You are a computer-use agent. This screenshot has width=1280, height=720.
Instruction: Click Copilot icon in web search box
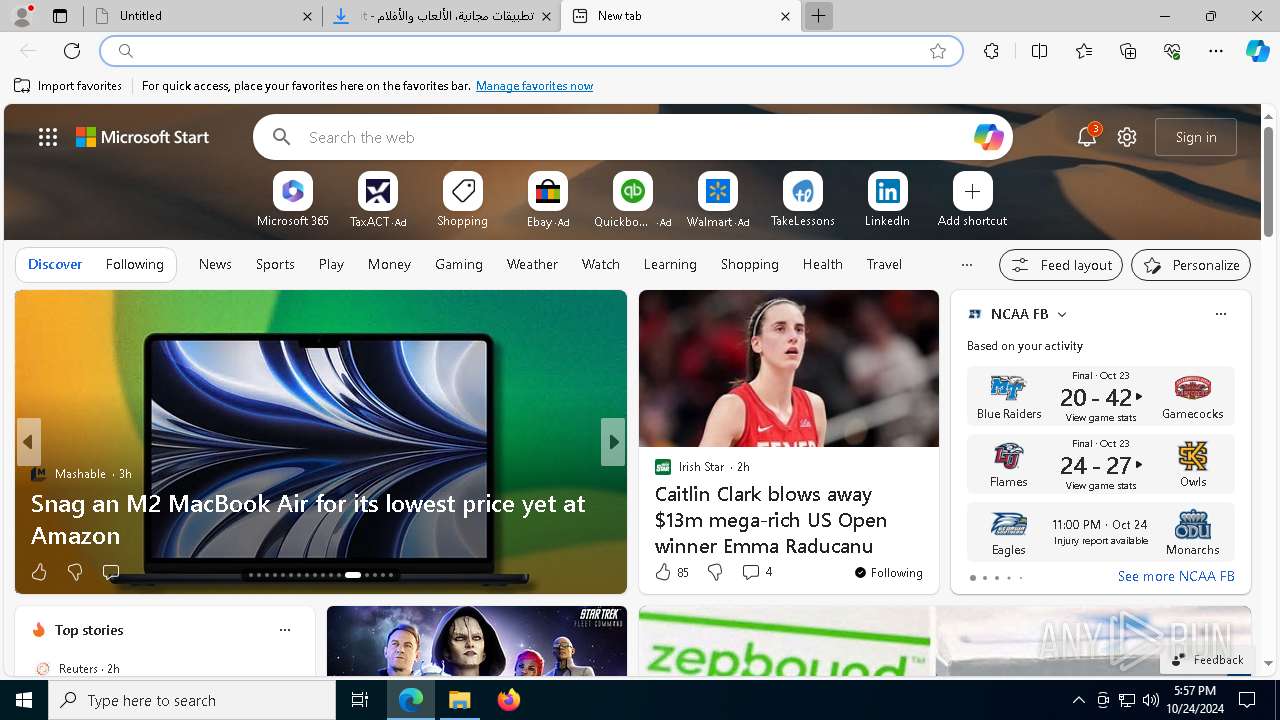point(988,137)
